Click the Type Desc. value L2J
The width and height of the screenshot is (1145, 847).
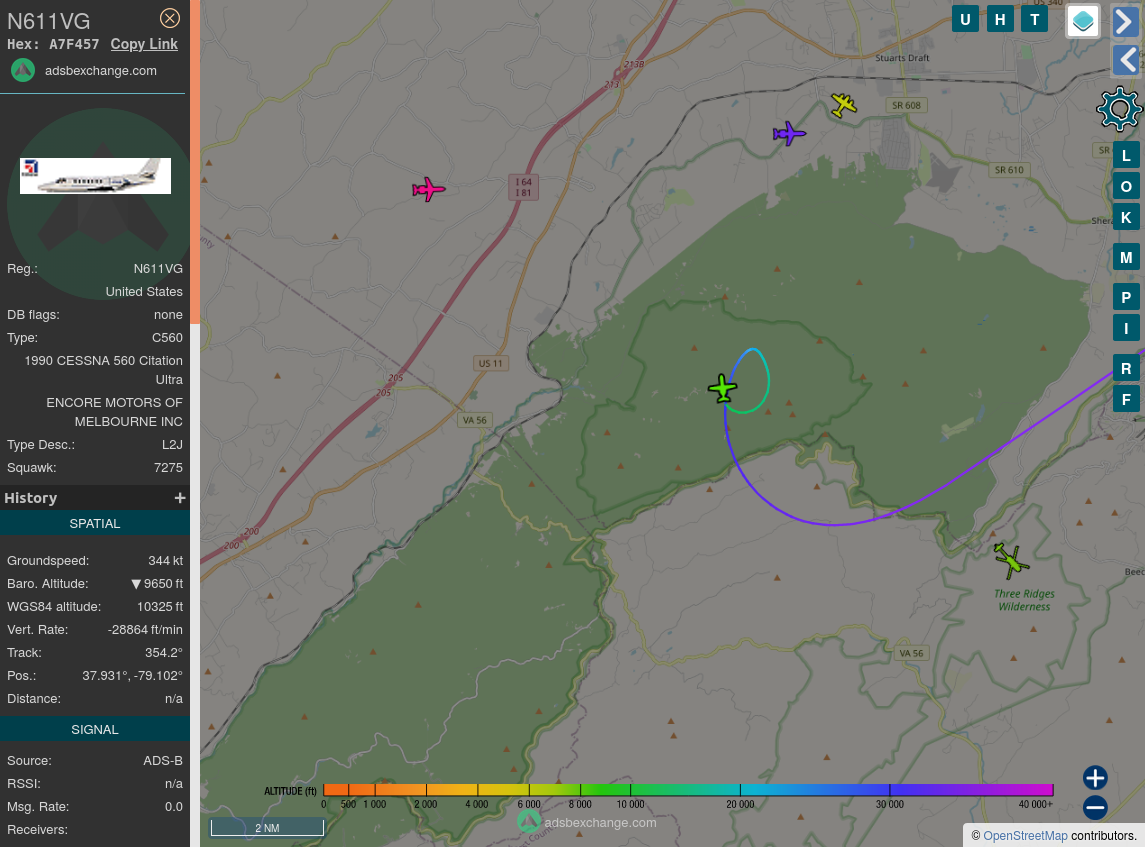click(172, 445)
